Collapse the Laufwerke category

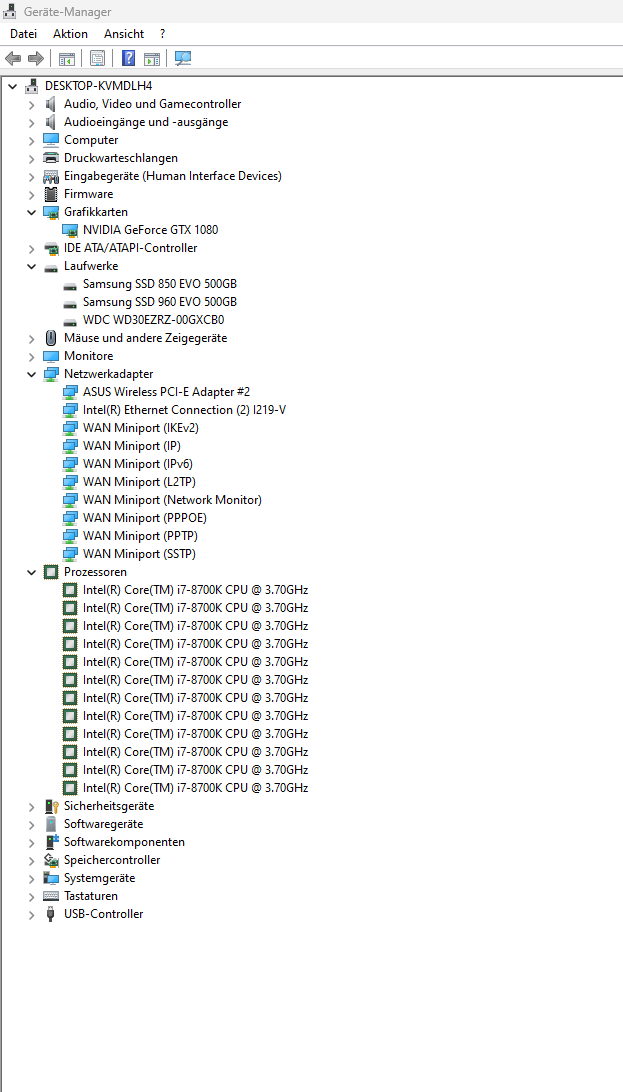coord(31,266)
